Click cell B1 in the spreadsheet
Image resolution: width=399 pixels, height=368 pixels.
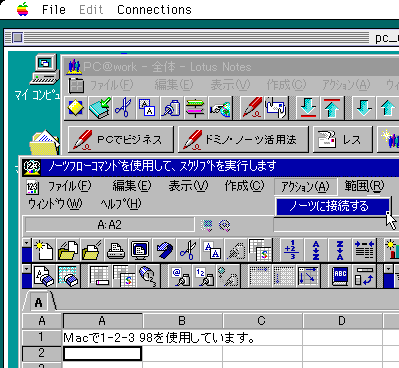(x=182, y=338)
